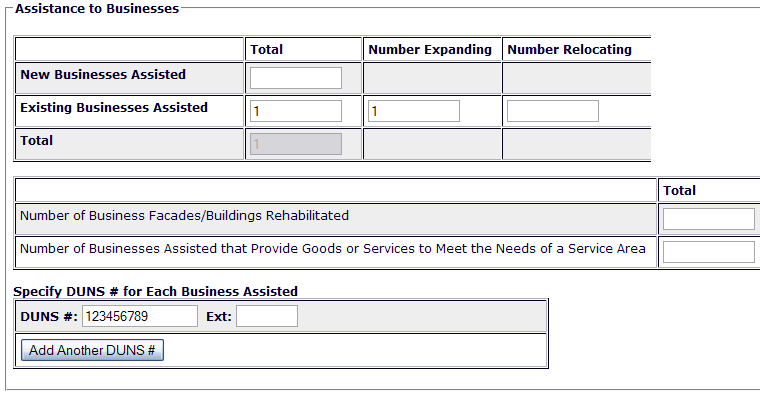Click the Number of Business Facades/Buildings Rehabilitated label
Viewport: 760px width, 401px height.
click(x=184, y=215)
